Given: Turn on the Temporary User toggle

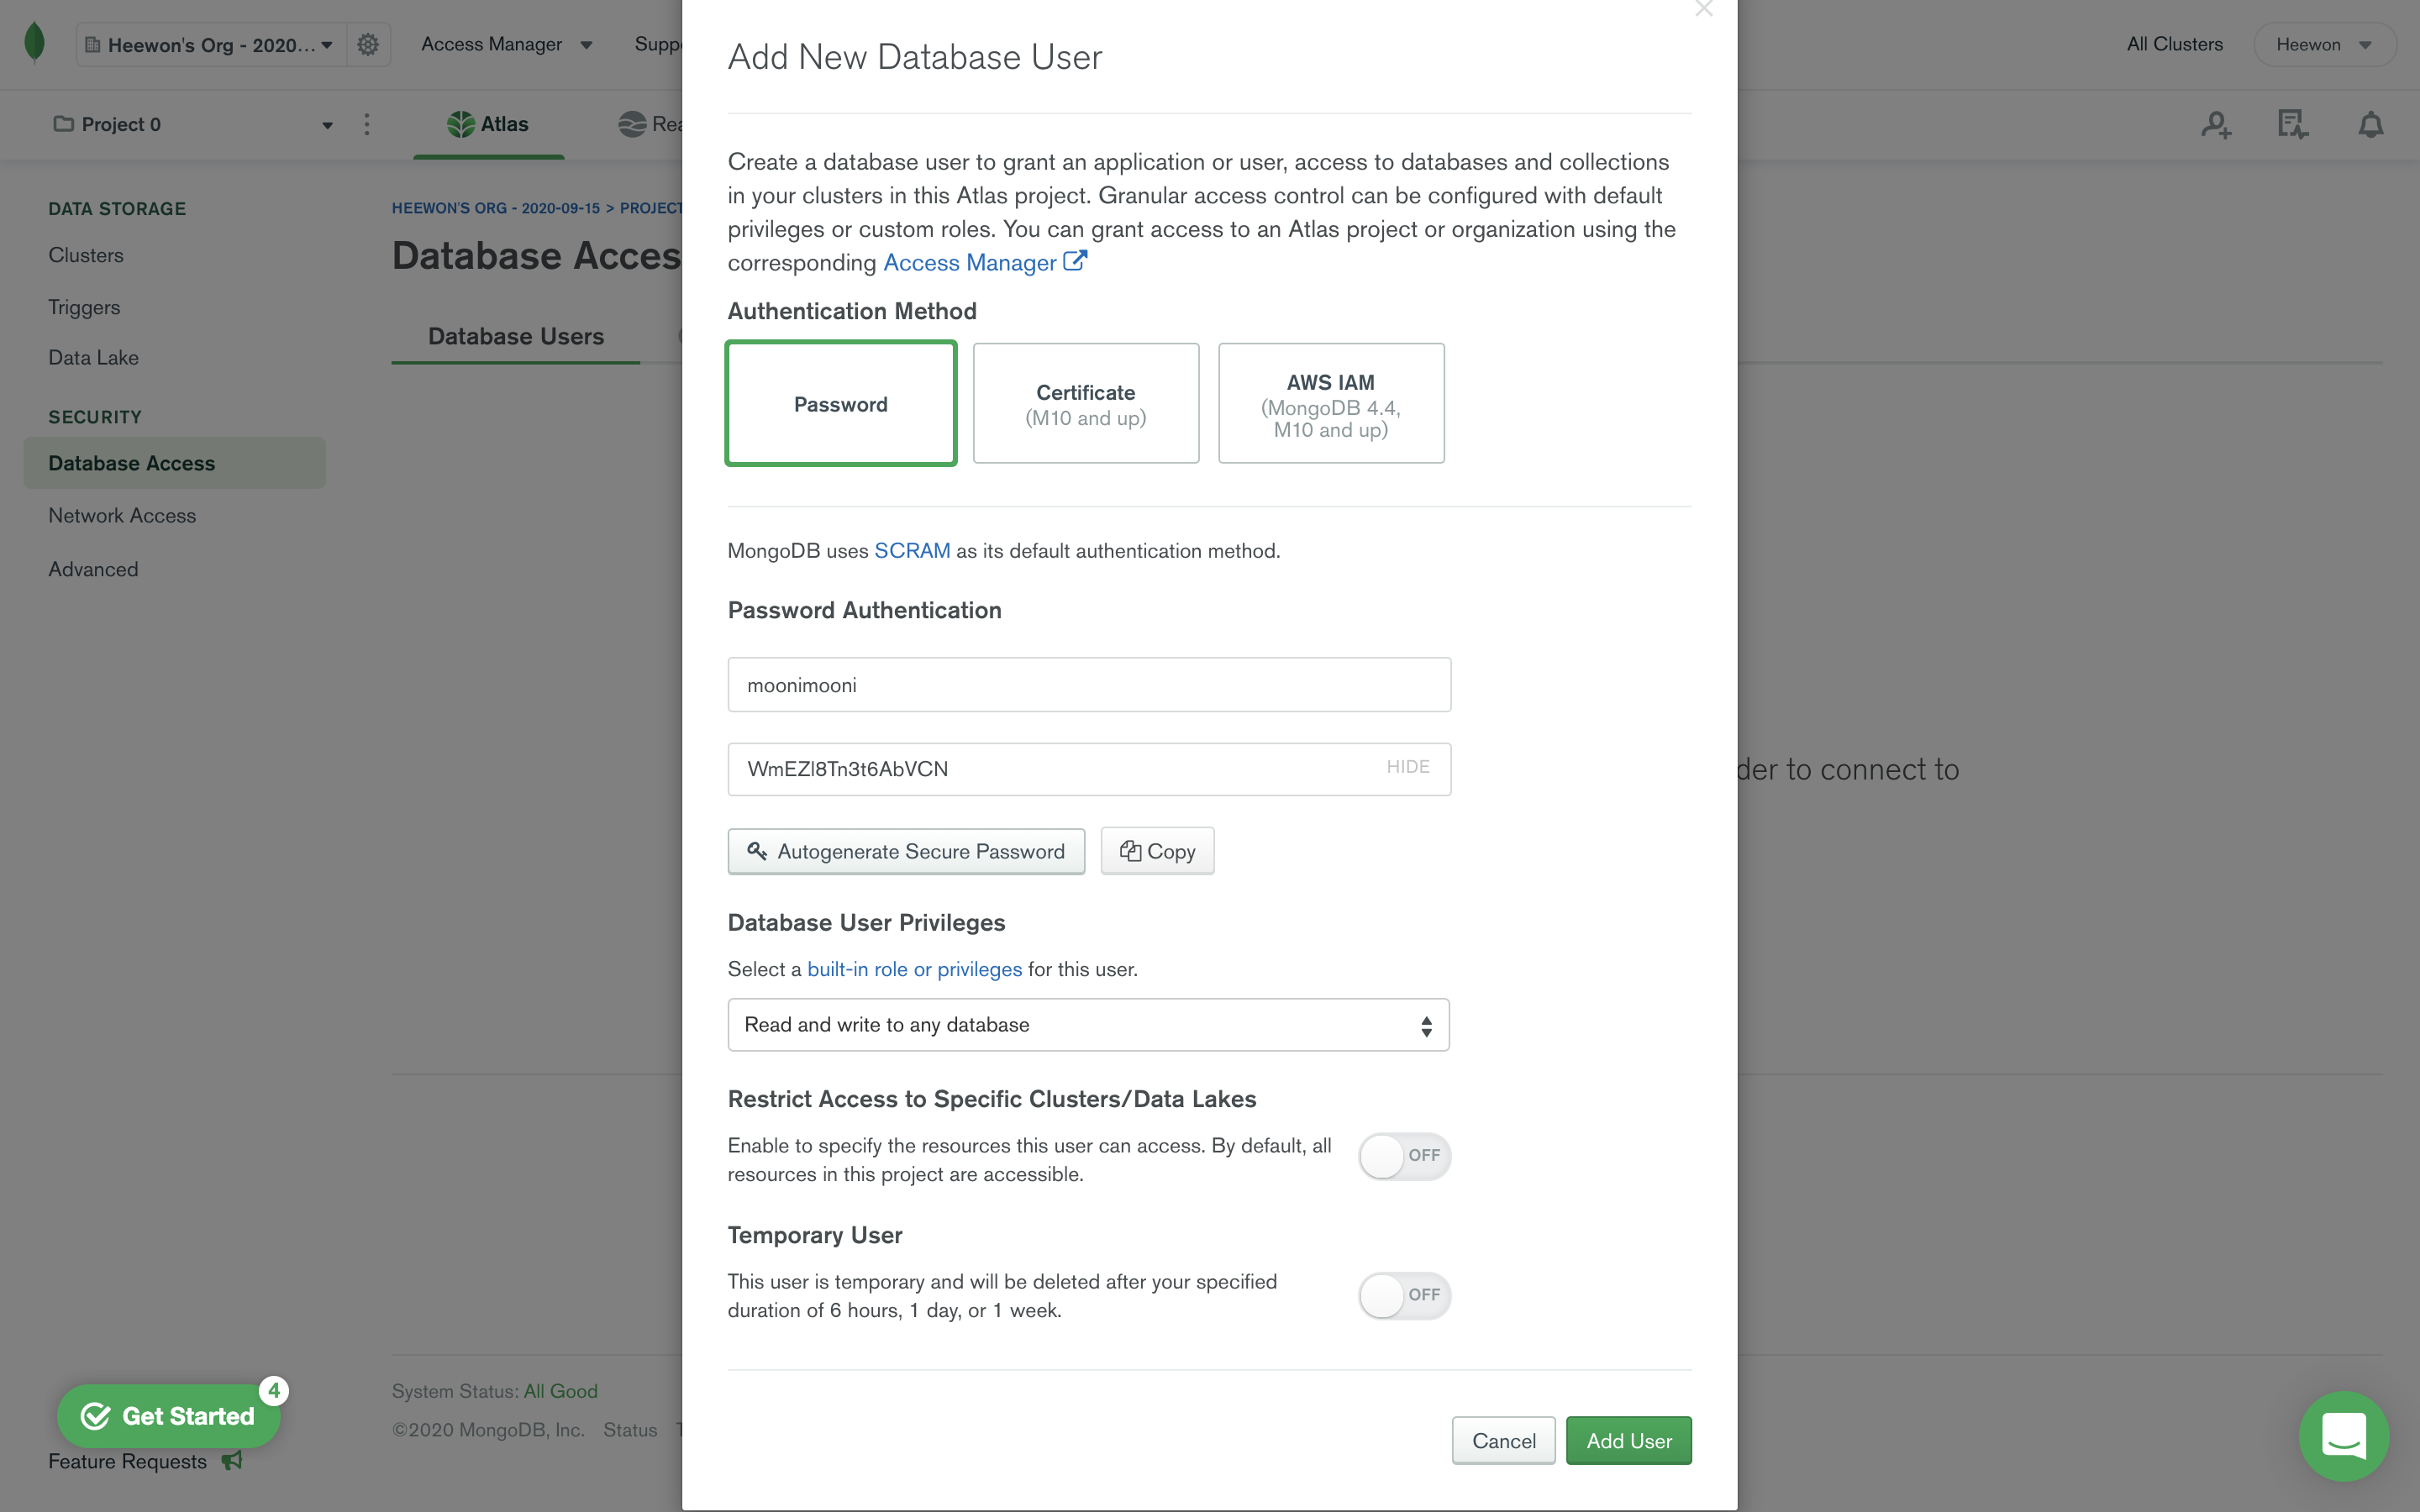Looking at the screenshot, I should point(1403,1295).
